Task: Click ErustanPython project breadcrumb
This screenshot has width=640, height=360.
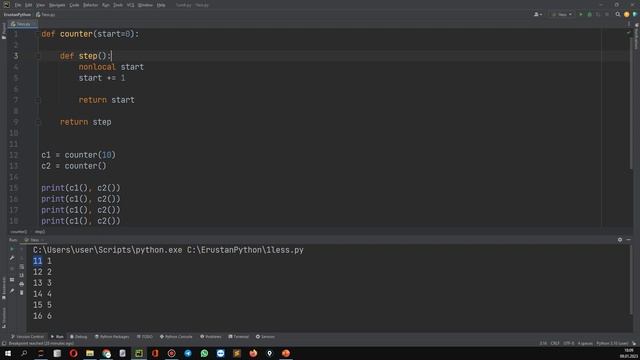Action: pos(18,15)
